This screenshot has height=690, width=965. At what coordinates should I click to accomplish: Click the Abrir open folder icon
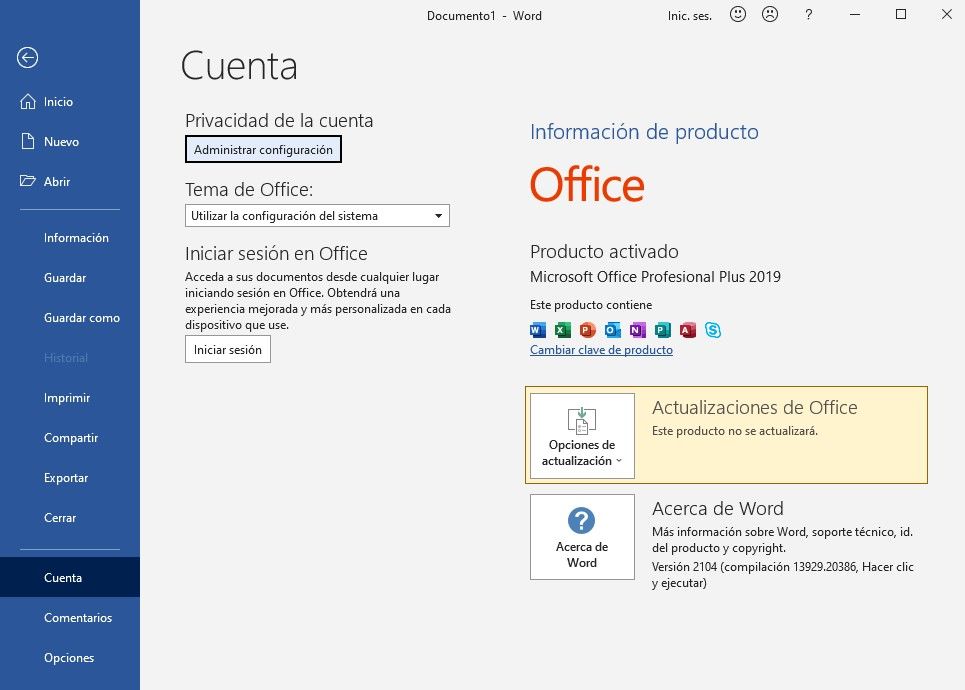click(x=28, y=181)
